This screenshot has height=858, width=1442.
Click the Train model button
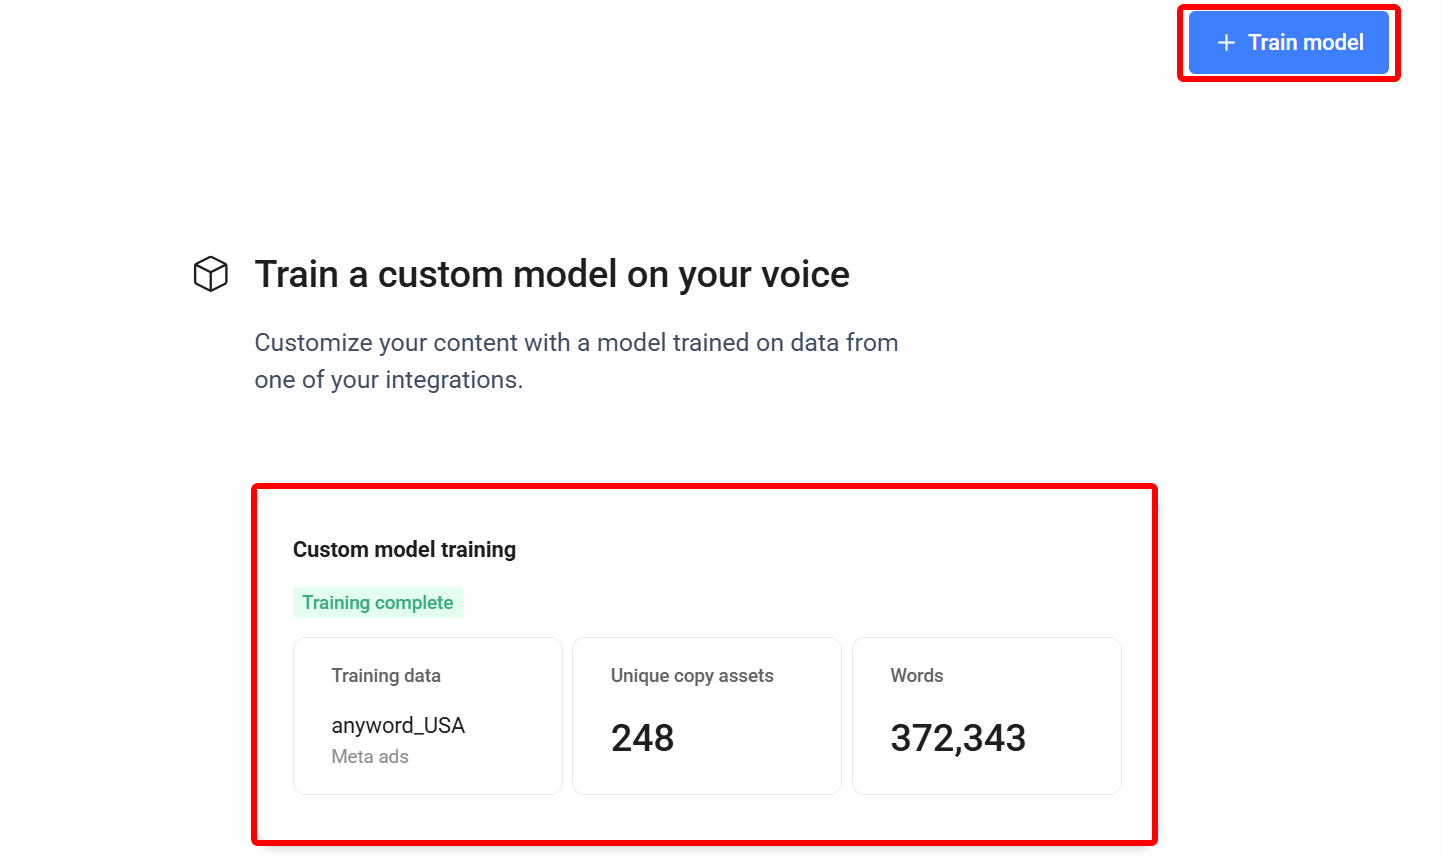click(1288, 42)
